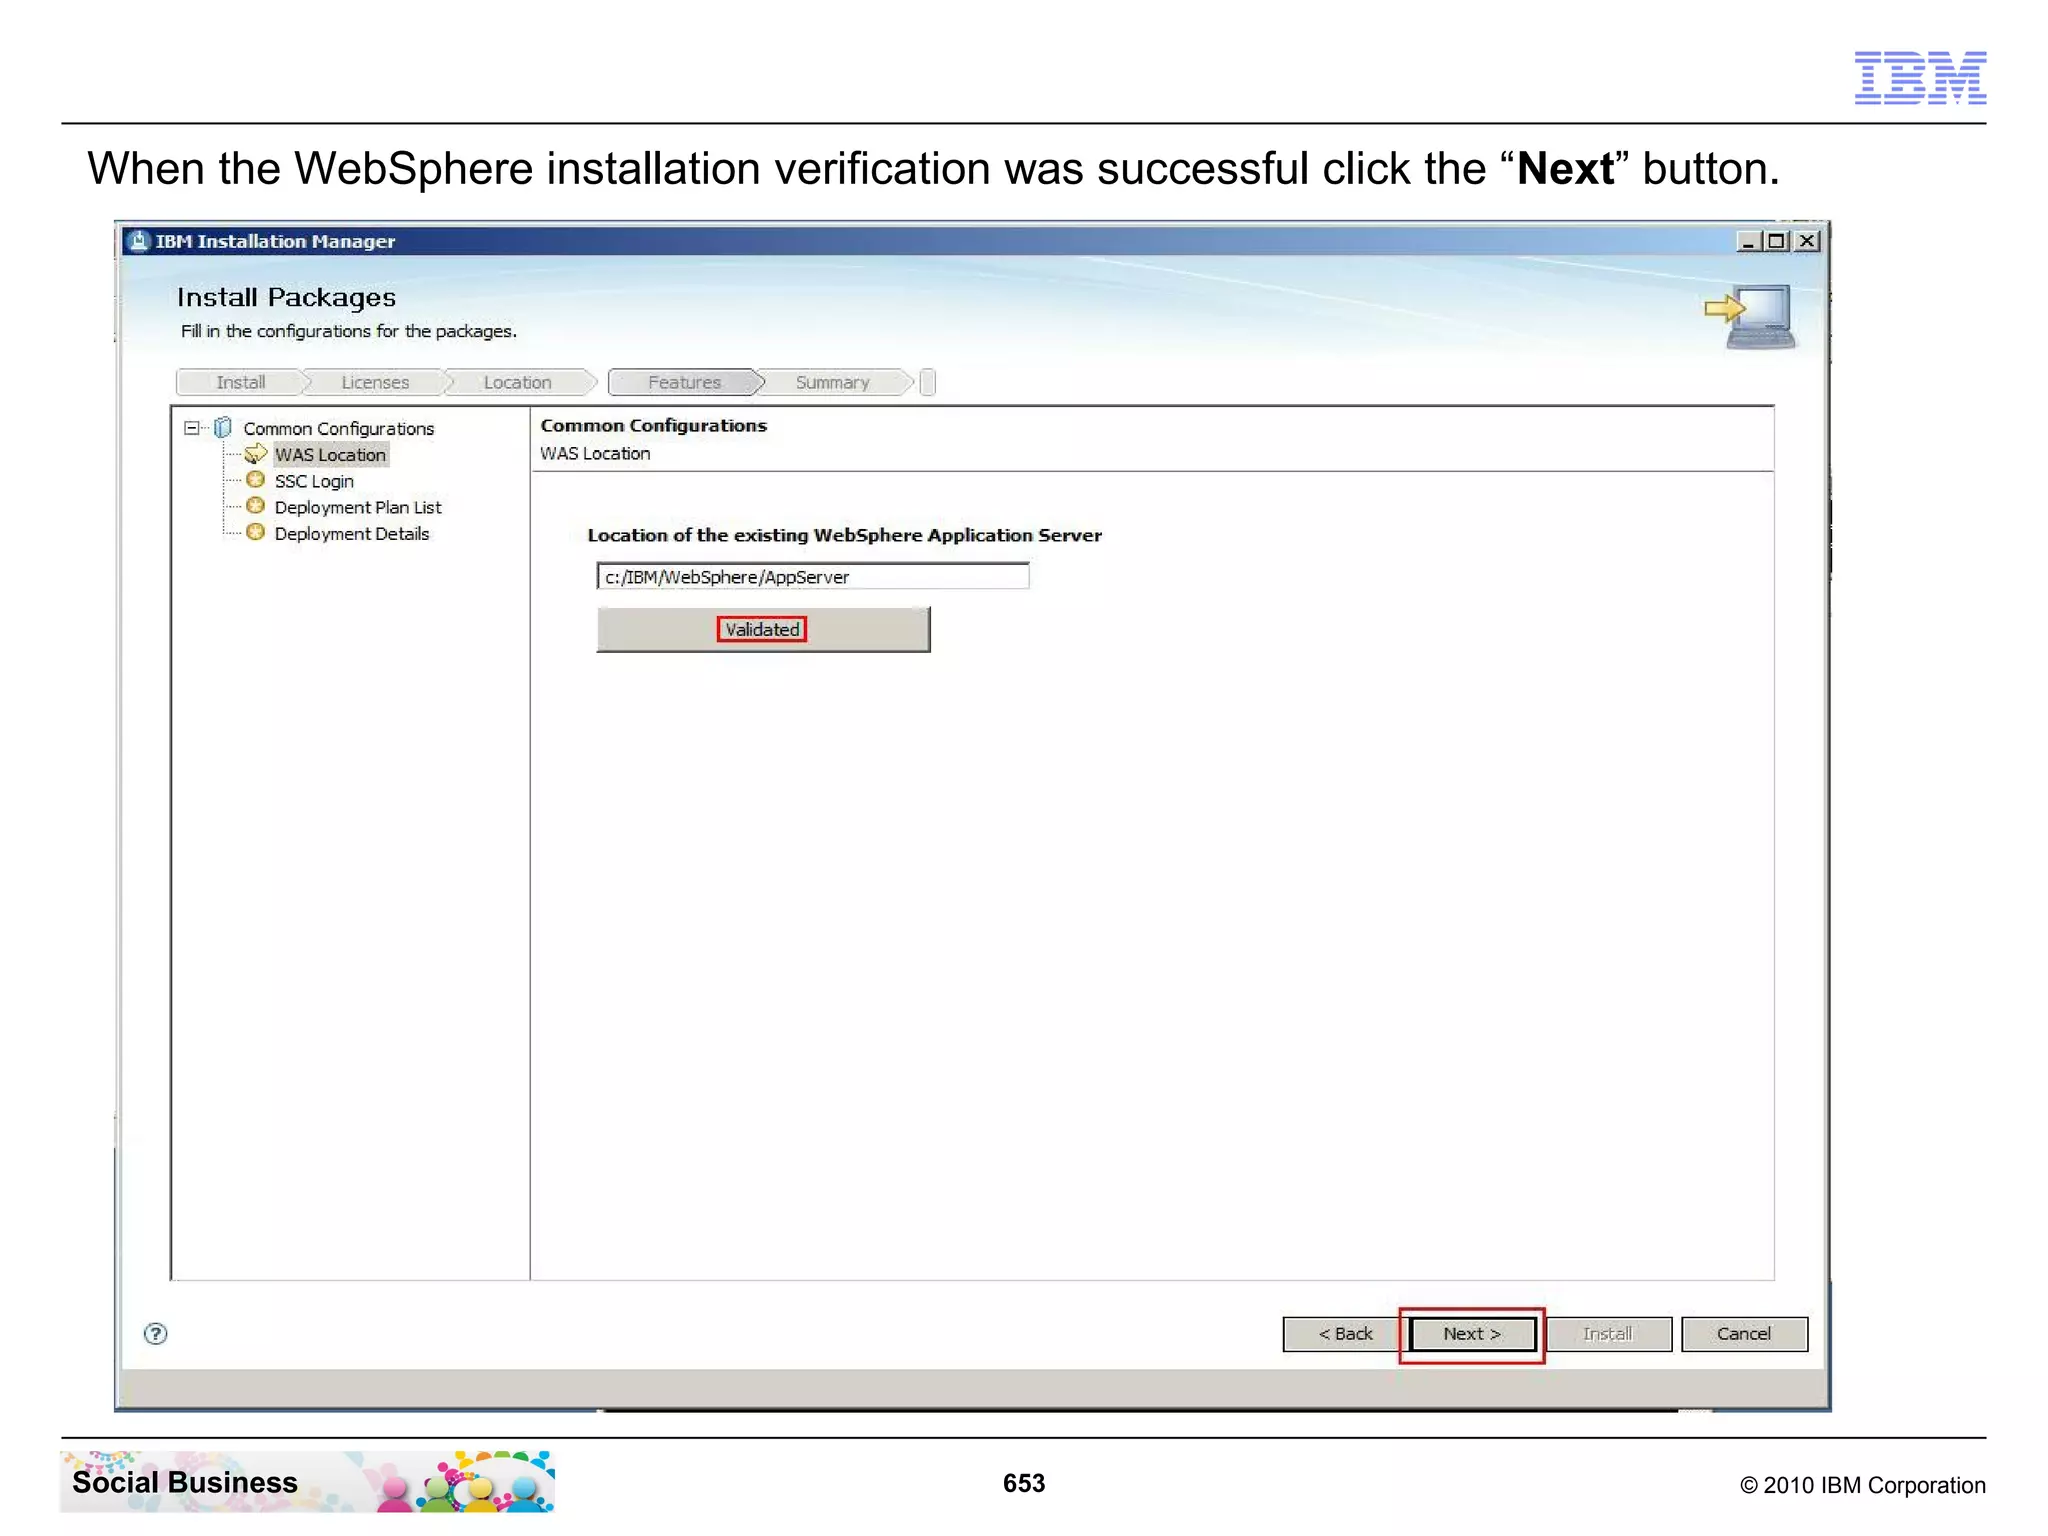Go to the Summary wizard step
This screenshot has width=2048, height=1536.
tap(833, 382)
